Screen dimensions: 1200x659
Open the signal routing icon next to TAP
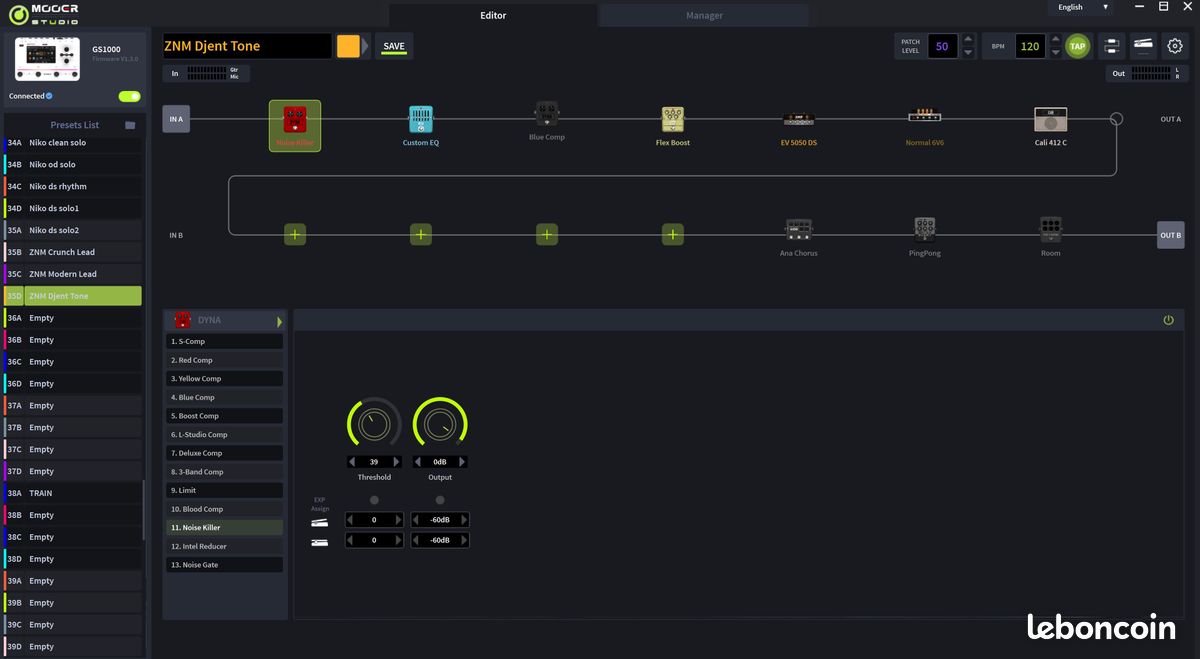coord(1111,46)
